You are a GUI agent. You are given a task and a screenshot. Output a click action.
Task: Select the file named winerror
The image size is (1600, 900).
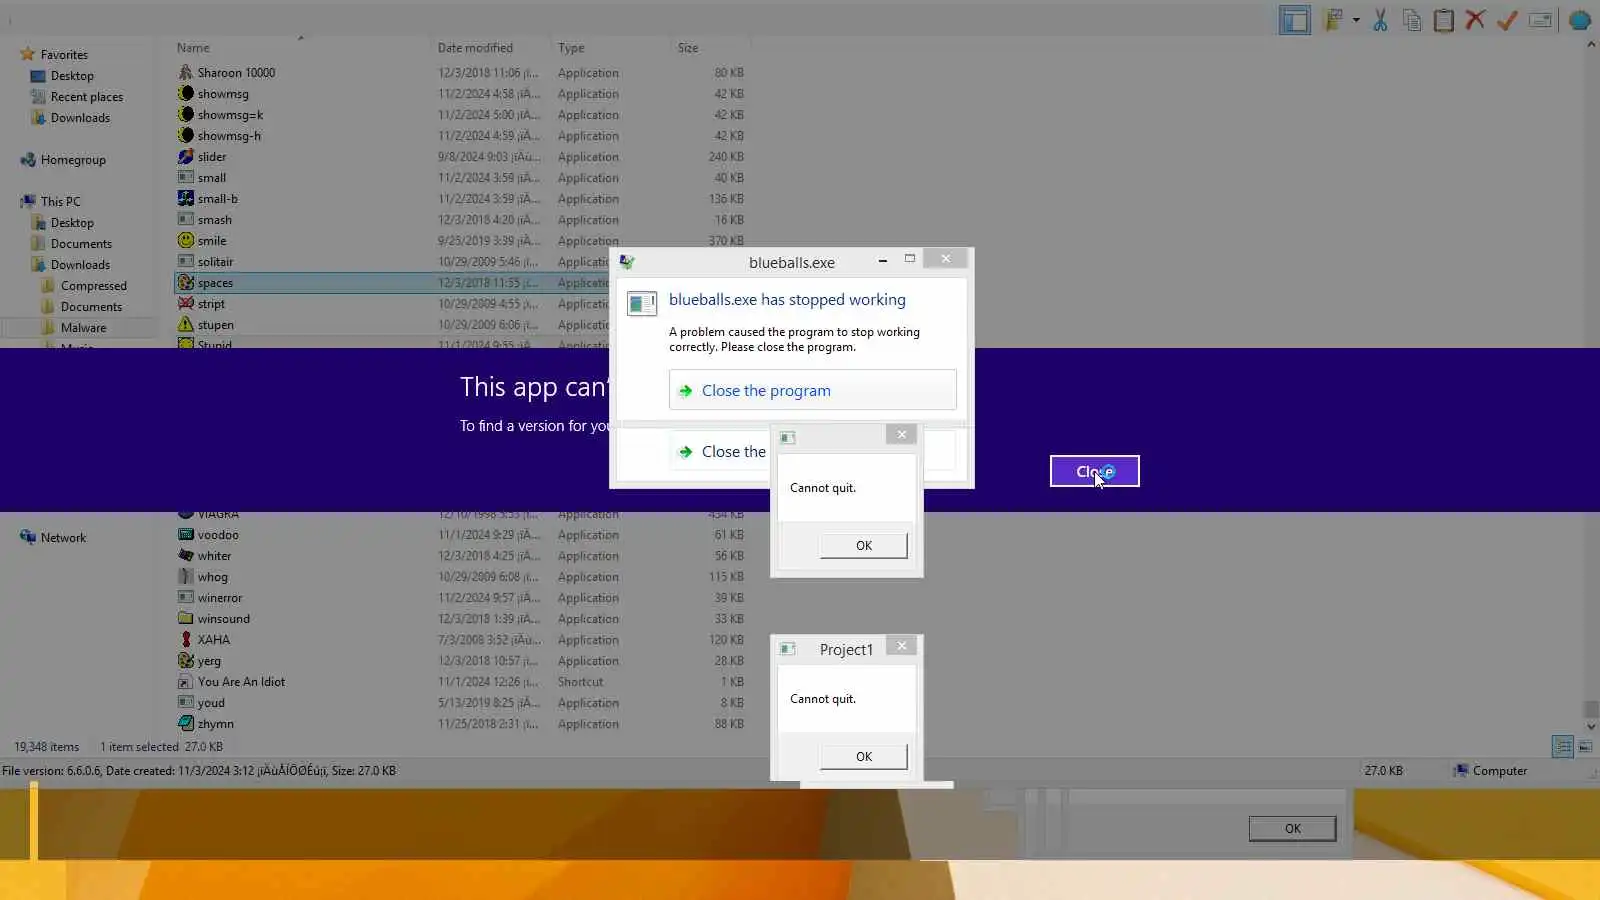[x=220, y=598]
